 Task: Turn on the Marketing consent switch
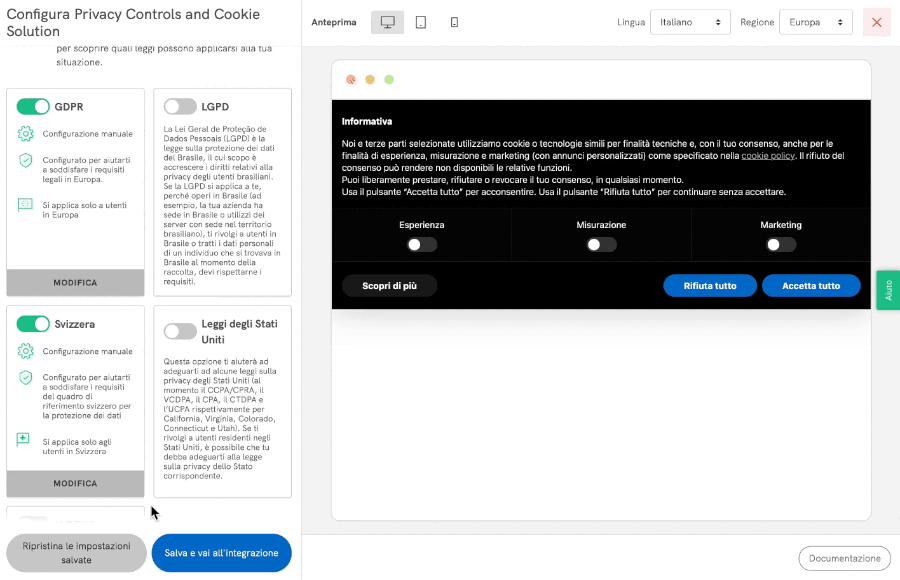(780, 244)
